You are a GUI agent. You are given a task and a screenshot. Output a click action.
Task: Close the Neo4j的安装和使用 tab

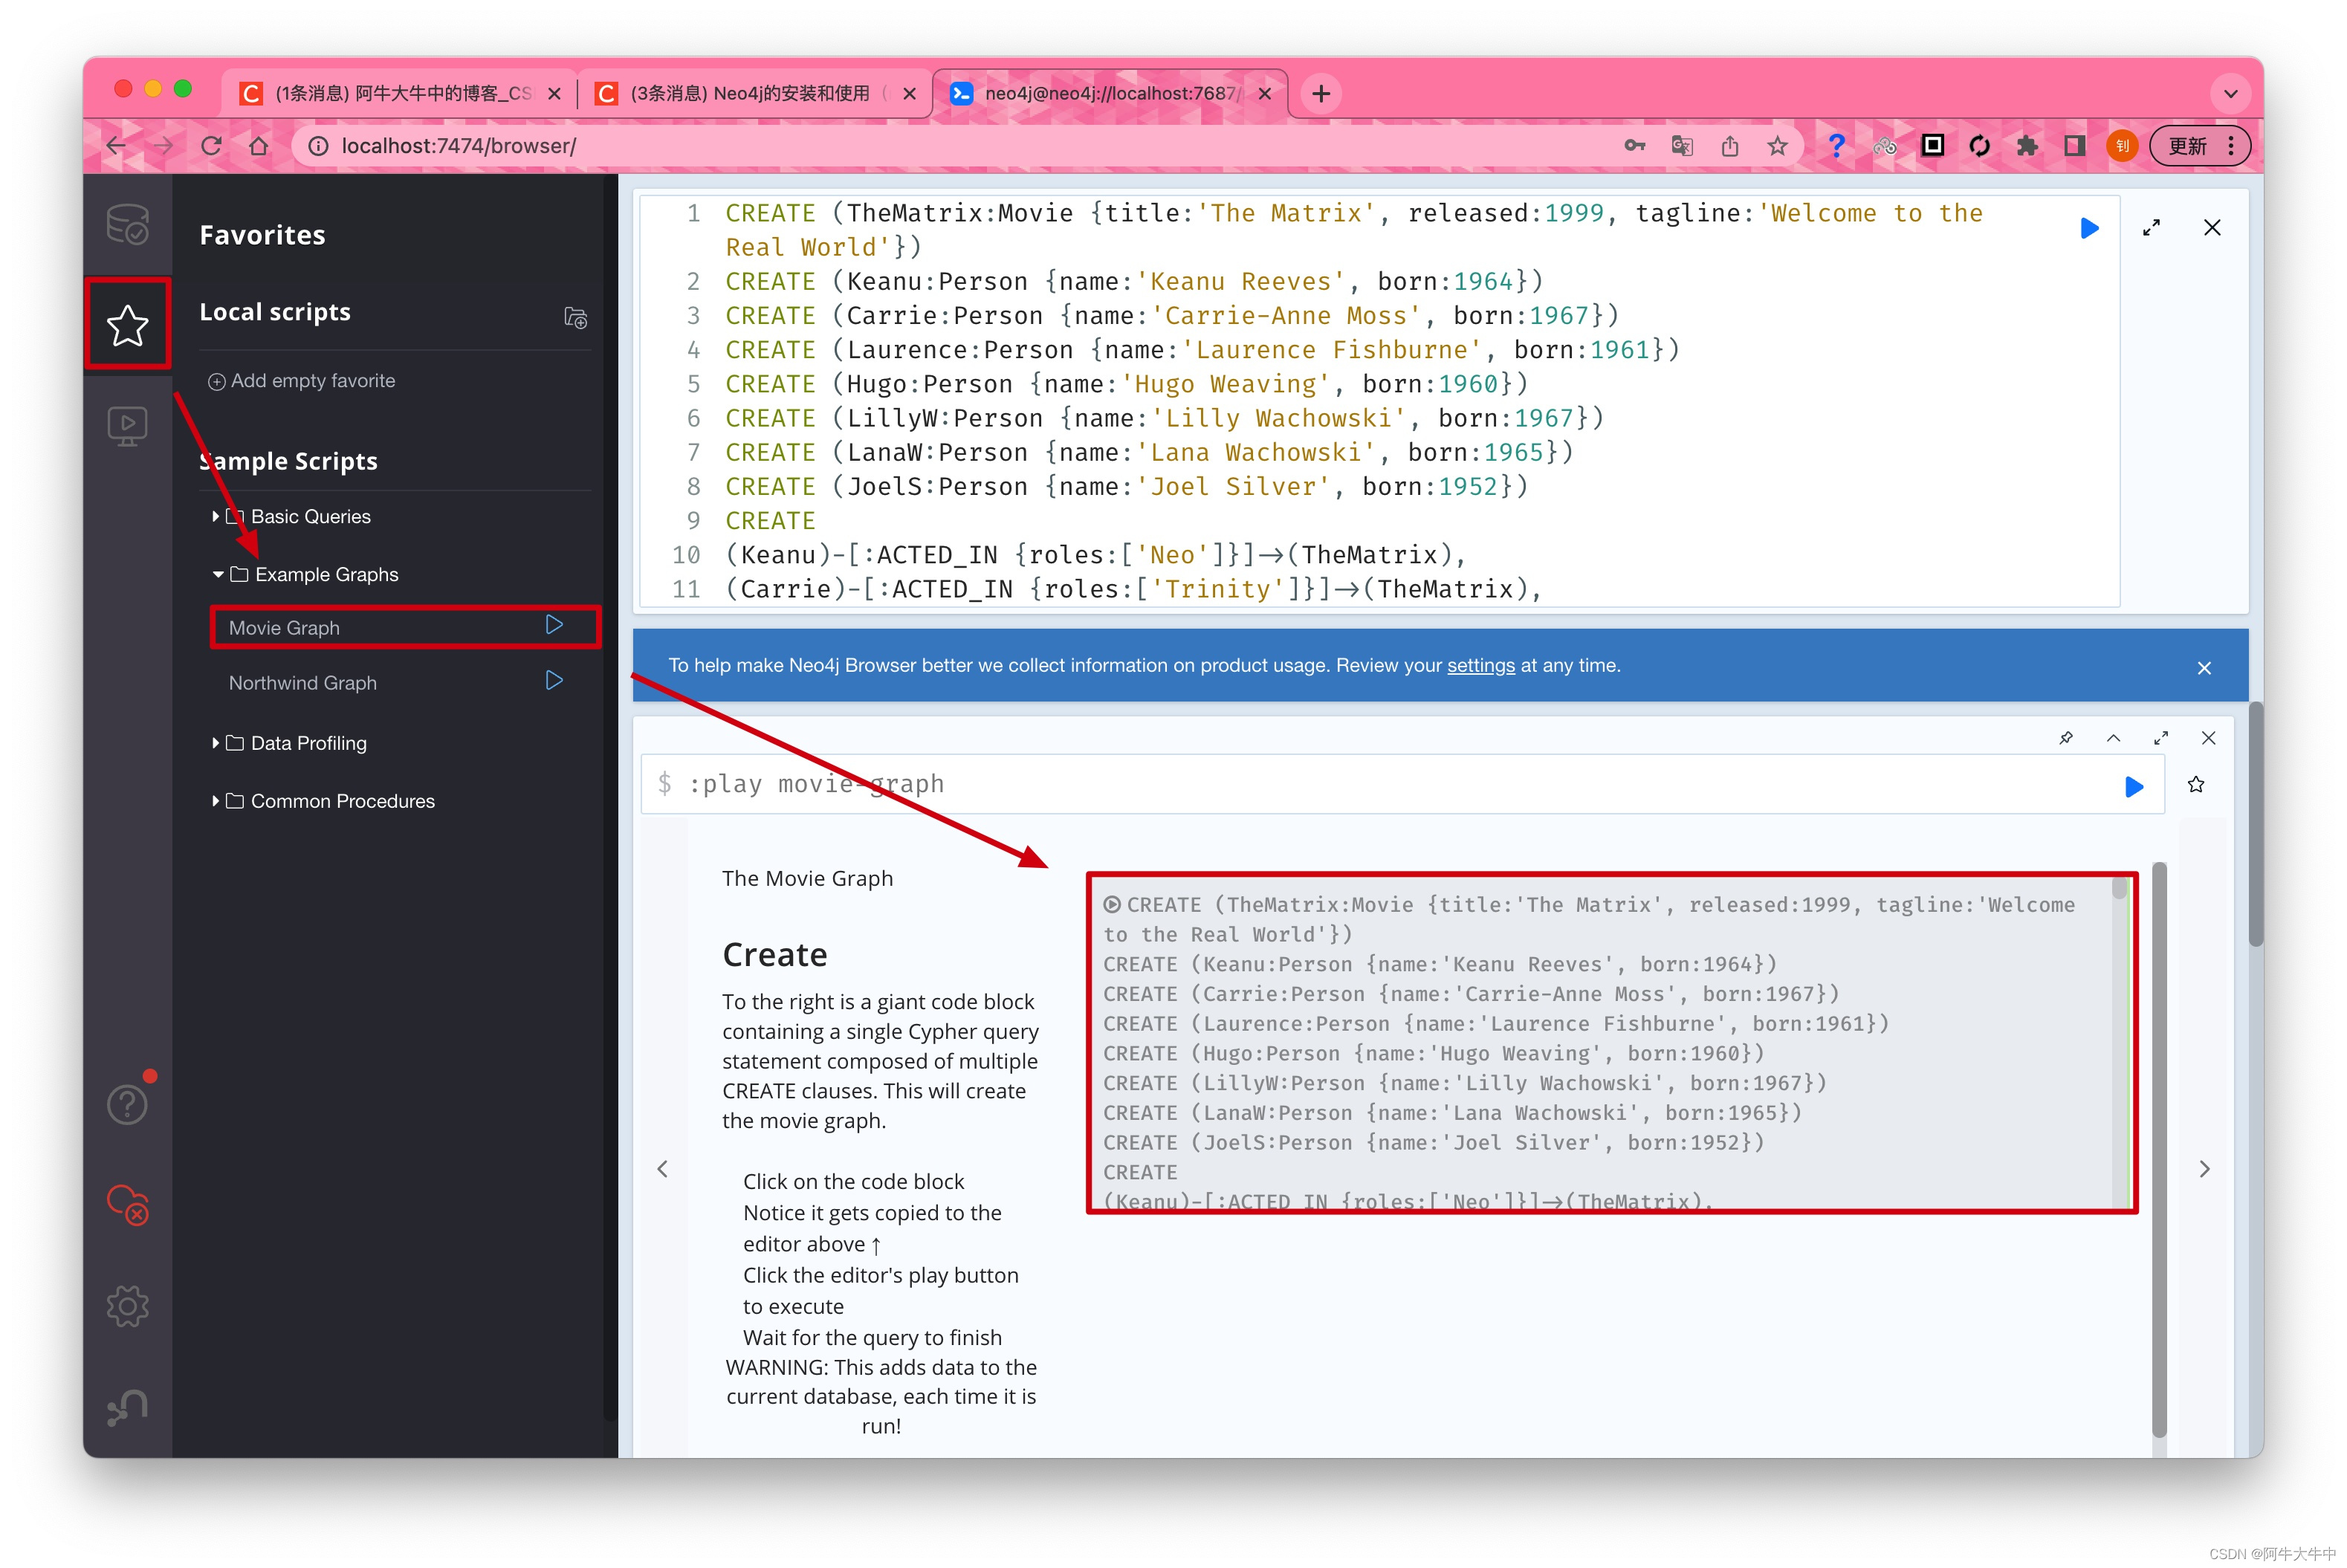909,94
